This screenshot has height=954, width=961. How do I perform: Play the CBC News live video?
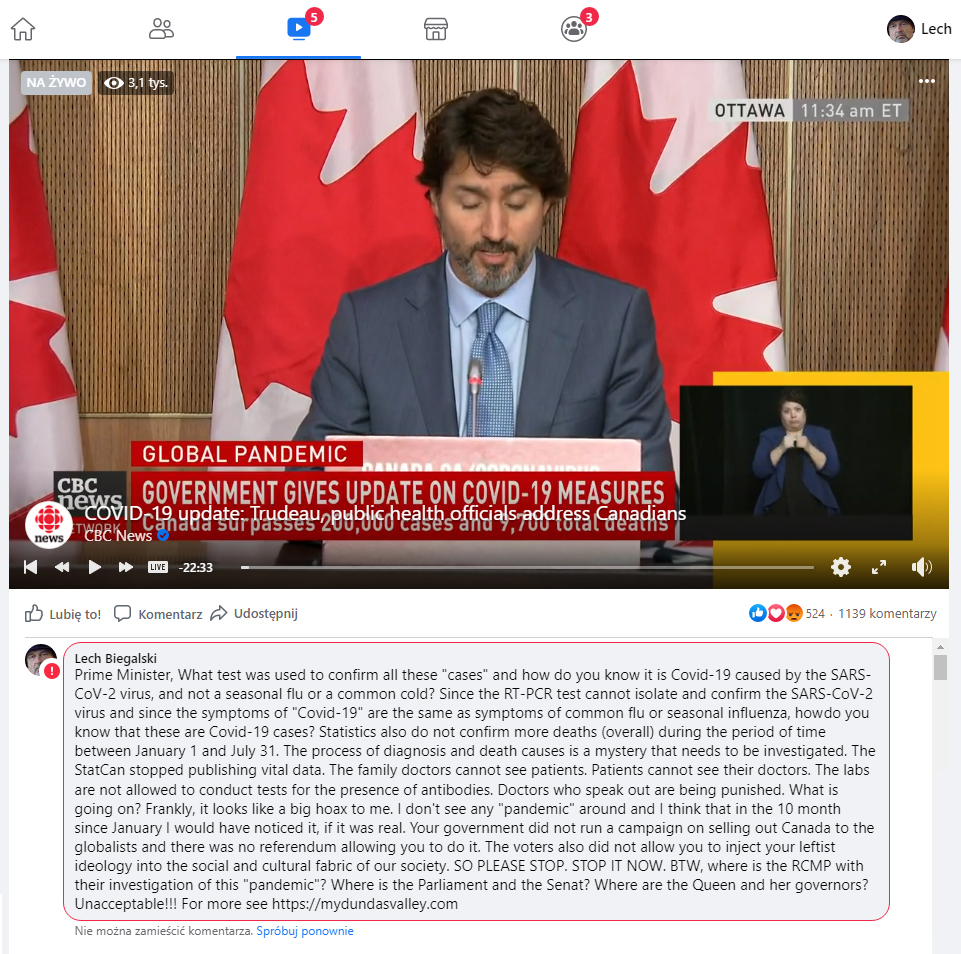tap(94, 567)
